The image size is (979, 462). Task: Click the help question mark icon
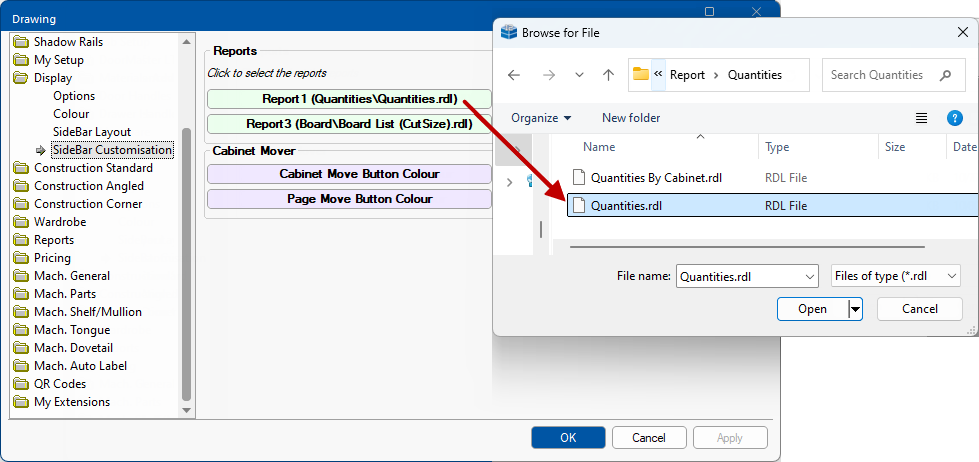[x=954, y=118]
